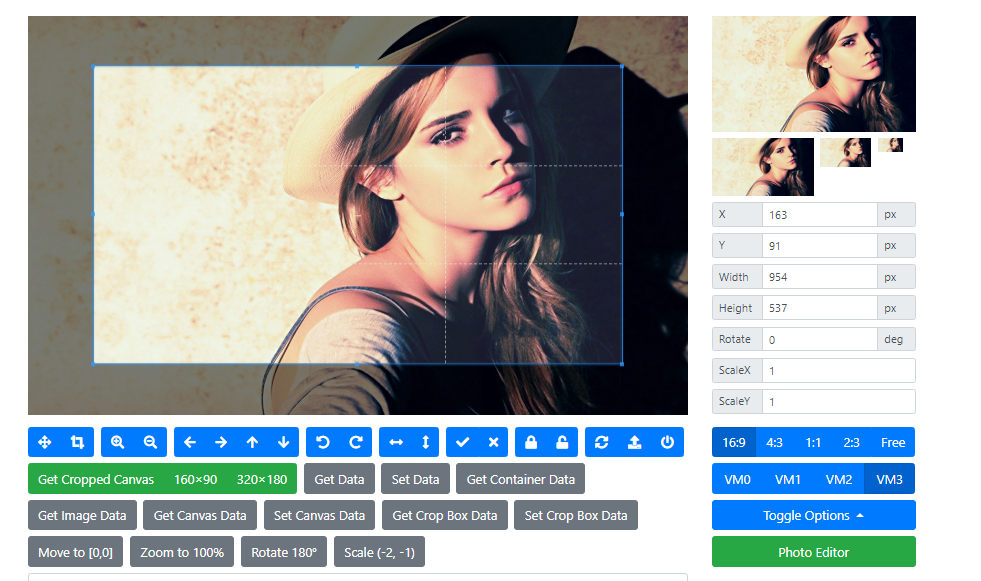
Task: Rotate image counter-clockwise icon
Action: (x=323, y=442)
